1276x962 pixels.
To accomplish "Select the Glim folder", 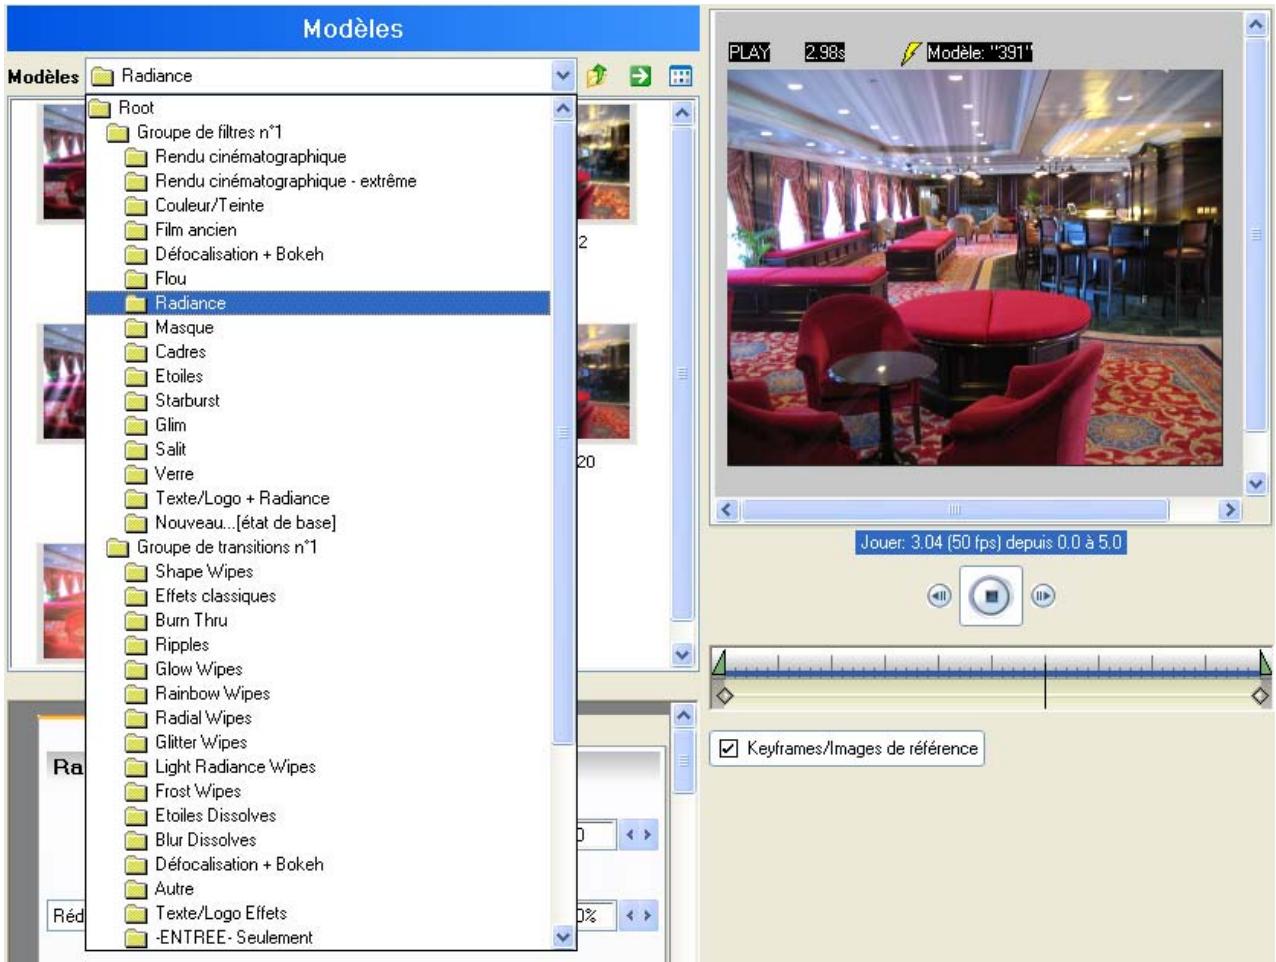I will click(156, 425).
